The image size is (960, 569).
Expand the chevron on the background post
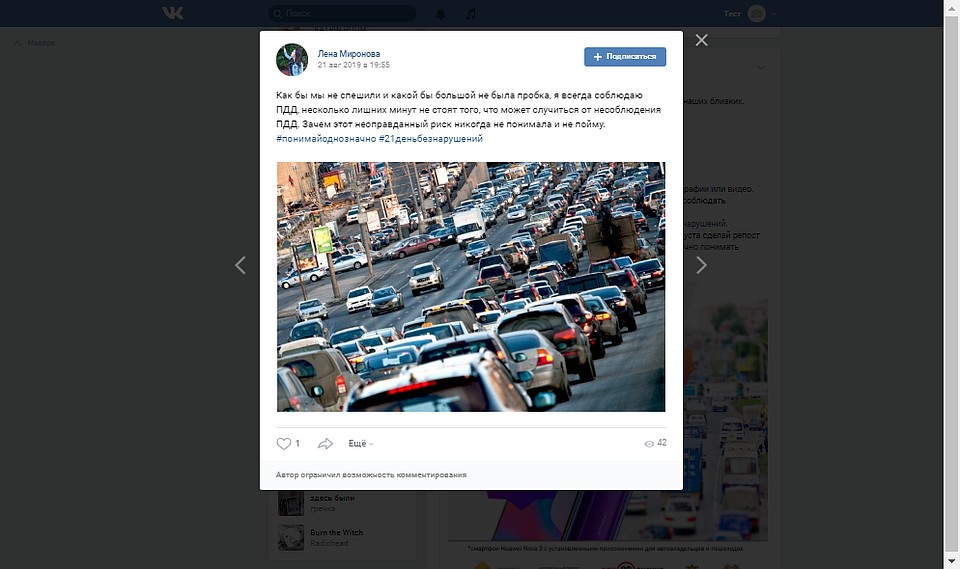coord(761,67)
